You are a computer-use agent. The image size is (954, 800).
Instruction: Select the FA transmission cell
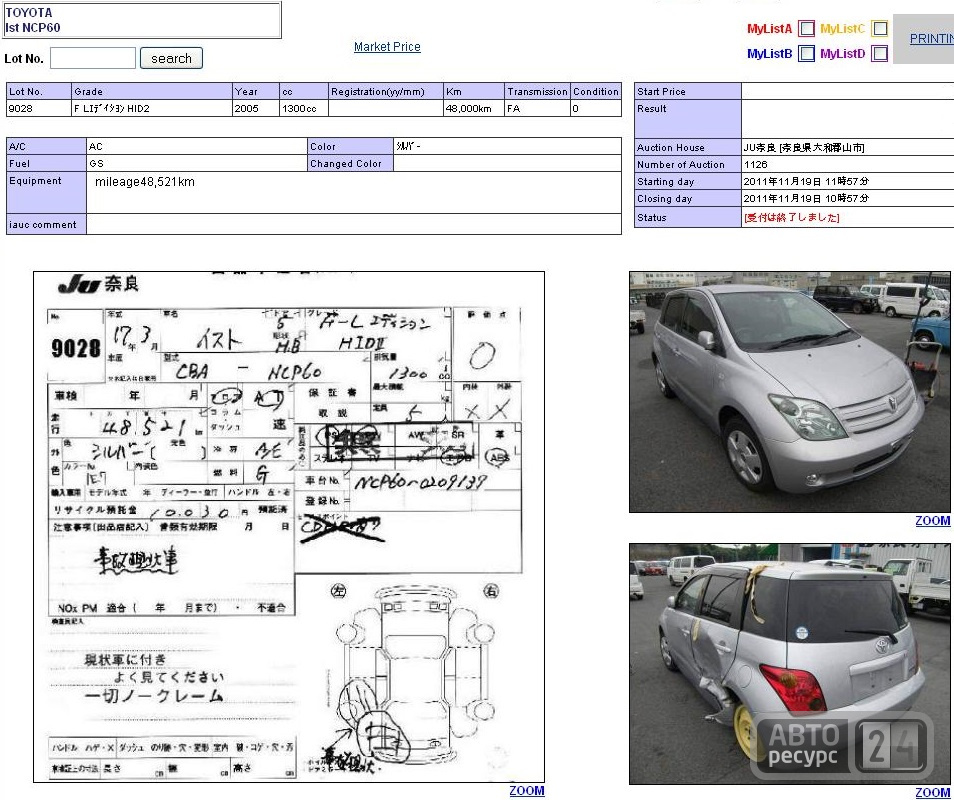[538, 108]
